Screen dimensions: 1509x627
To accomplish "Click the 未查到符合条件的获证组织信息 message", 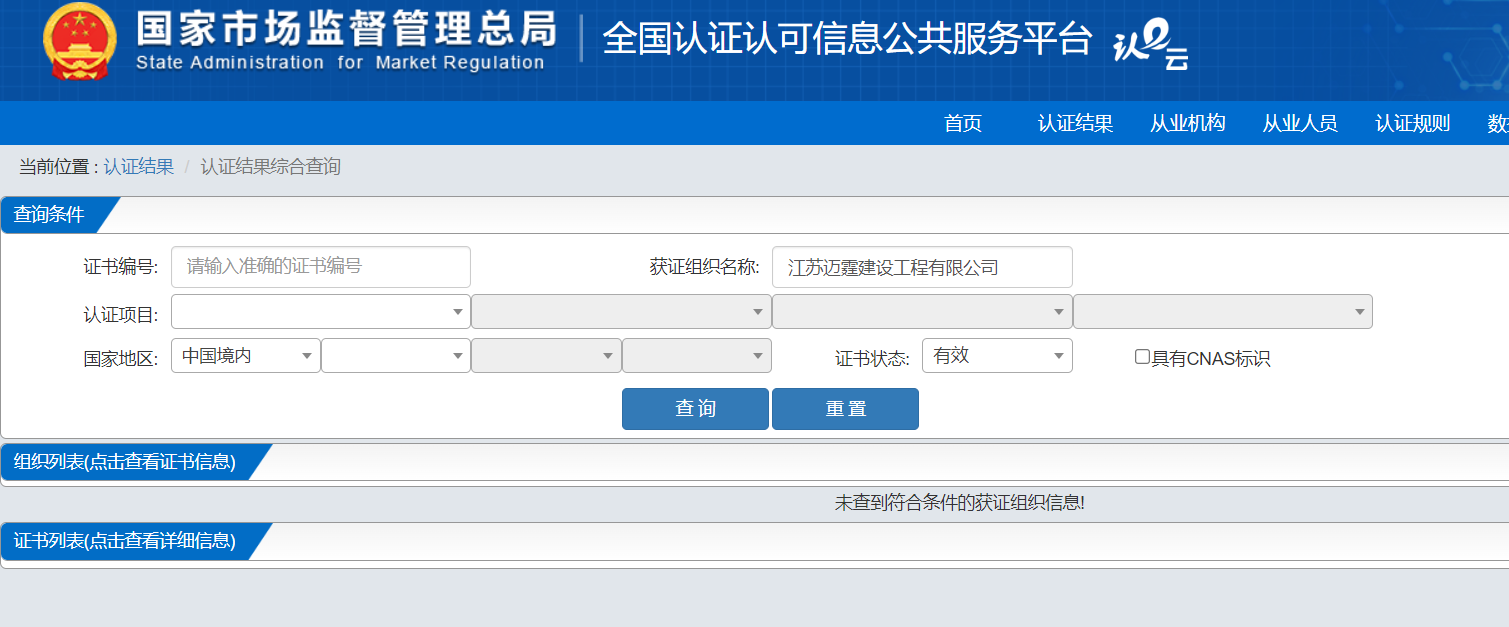I will pyautogui.click(x=960, y=503).
